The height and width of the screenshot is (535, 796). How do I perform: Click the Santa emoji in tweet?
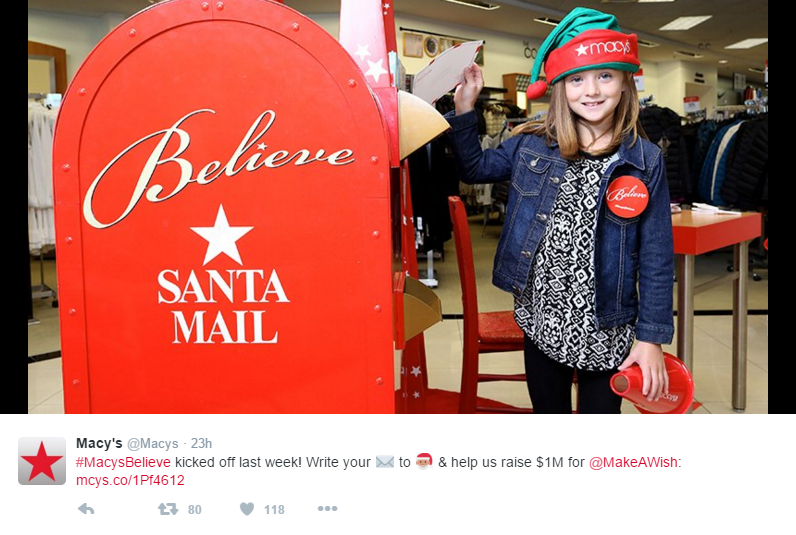[424, 462]
